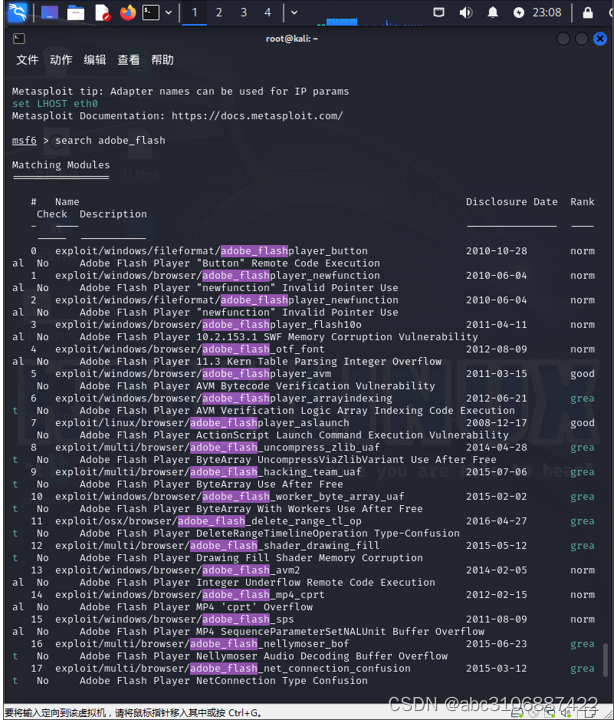Open the Kali dragon applications menu
614x721 pixels.
pos(17,12)
